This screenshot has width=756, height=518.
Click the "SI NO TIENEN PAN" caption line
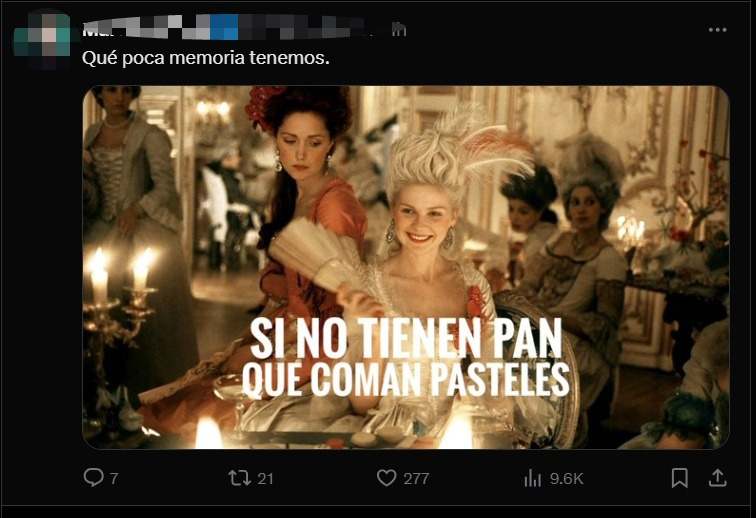click(x=406, y=338)
